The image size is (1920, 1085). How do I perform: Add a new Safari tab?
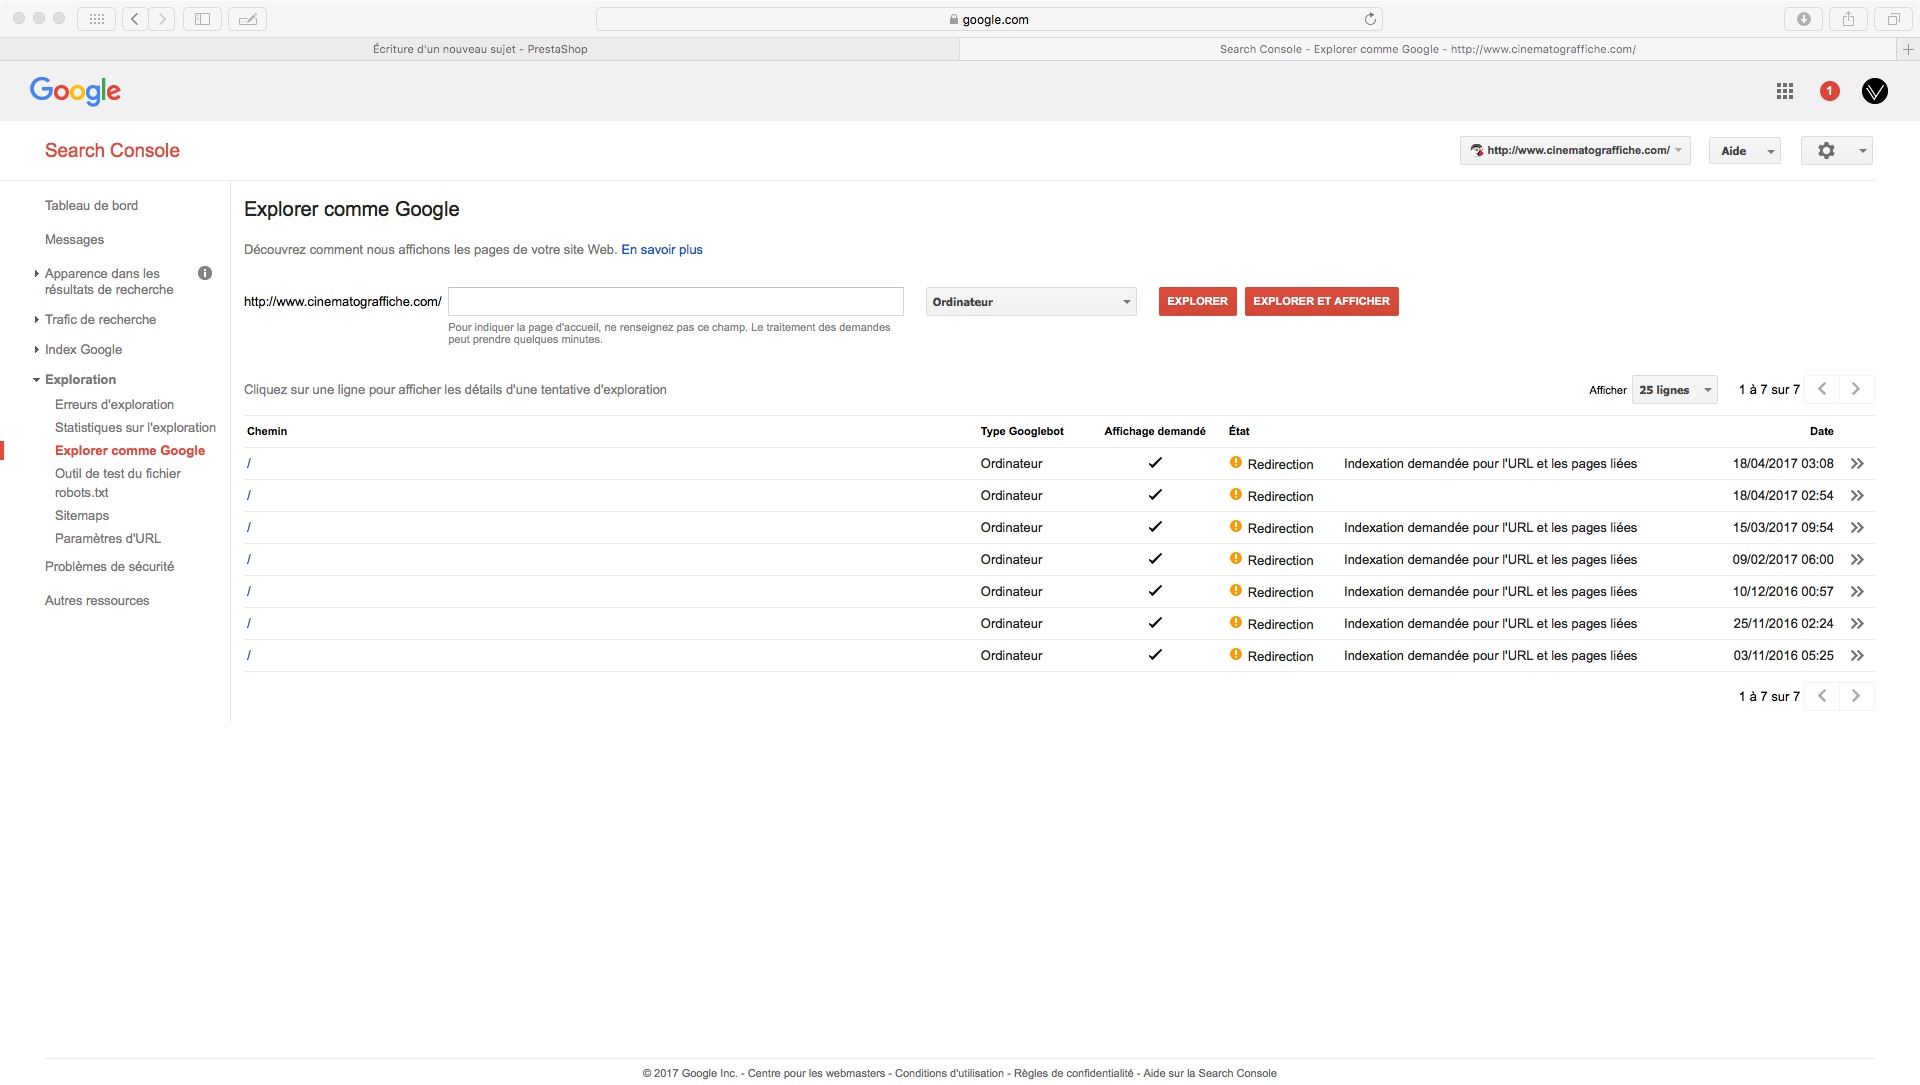[1908, 49]
